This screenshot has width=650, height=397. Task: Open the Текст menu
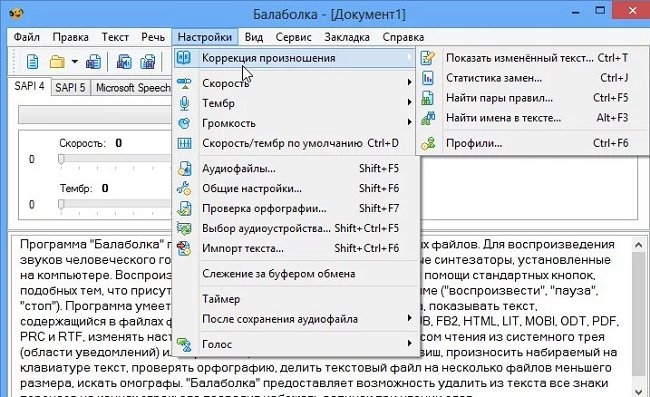[115, 37]
